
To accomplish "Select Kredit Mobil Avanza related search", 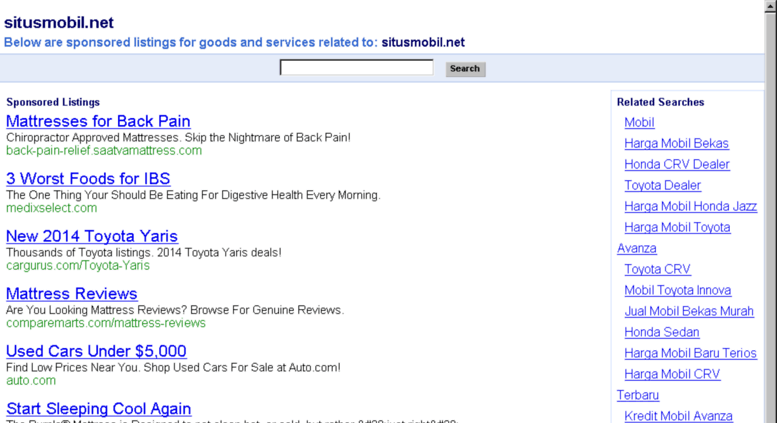I will [678, 416].
